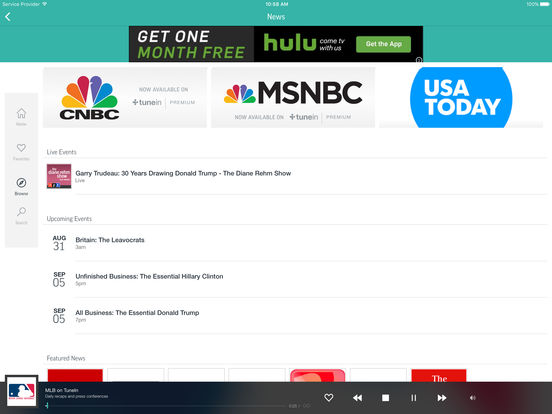Viewport: 552px width, 414px height.
Task: Select the Browse compass icon
Action: [21, 186]
